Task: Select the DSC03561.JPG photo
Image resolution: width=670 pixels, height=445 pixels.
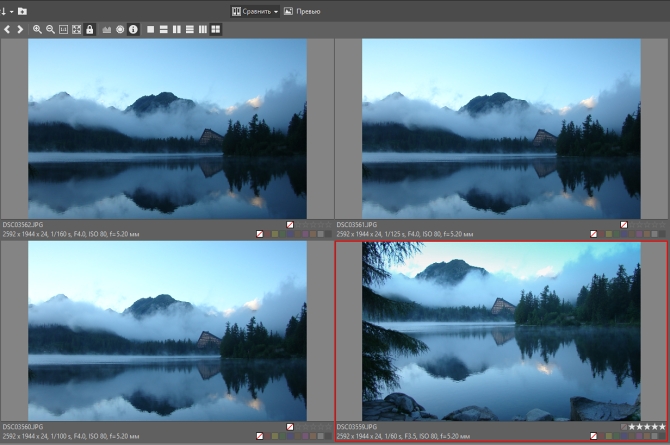Action: pos(501,128)
